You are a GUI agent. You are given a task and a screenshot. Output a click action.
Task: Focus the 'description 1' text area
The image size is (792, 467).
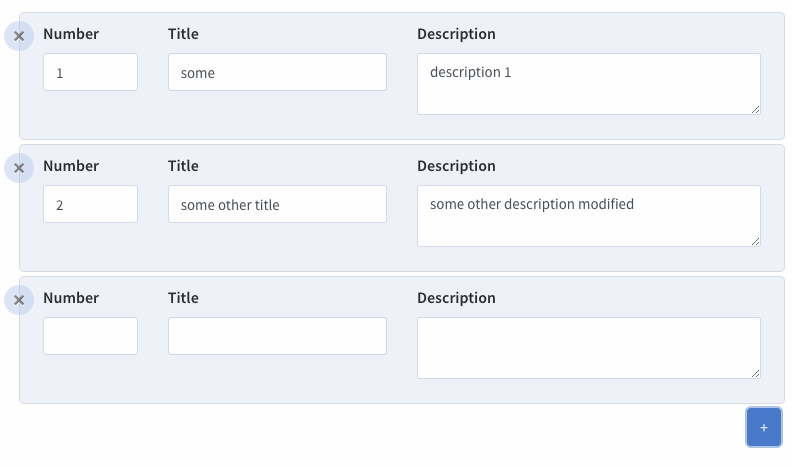588,84
